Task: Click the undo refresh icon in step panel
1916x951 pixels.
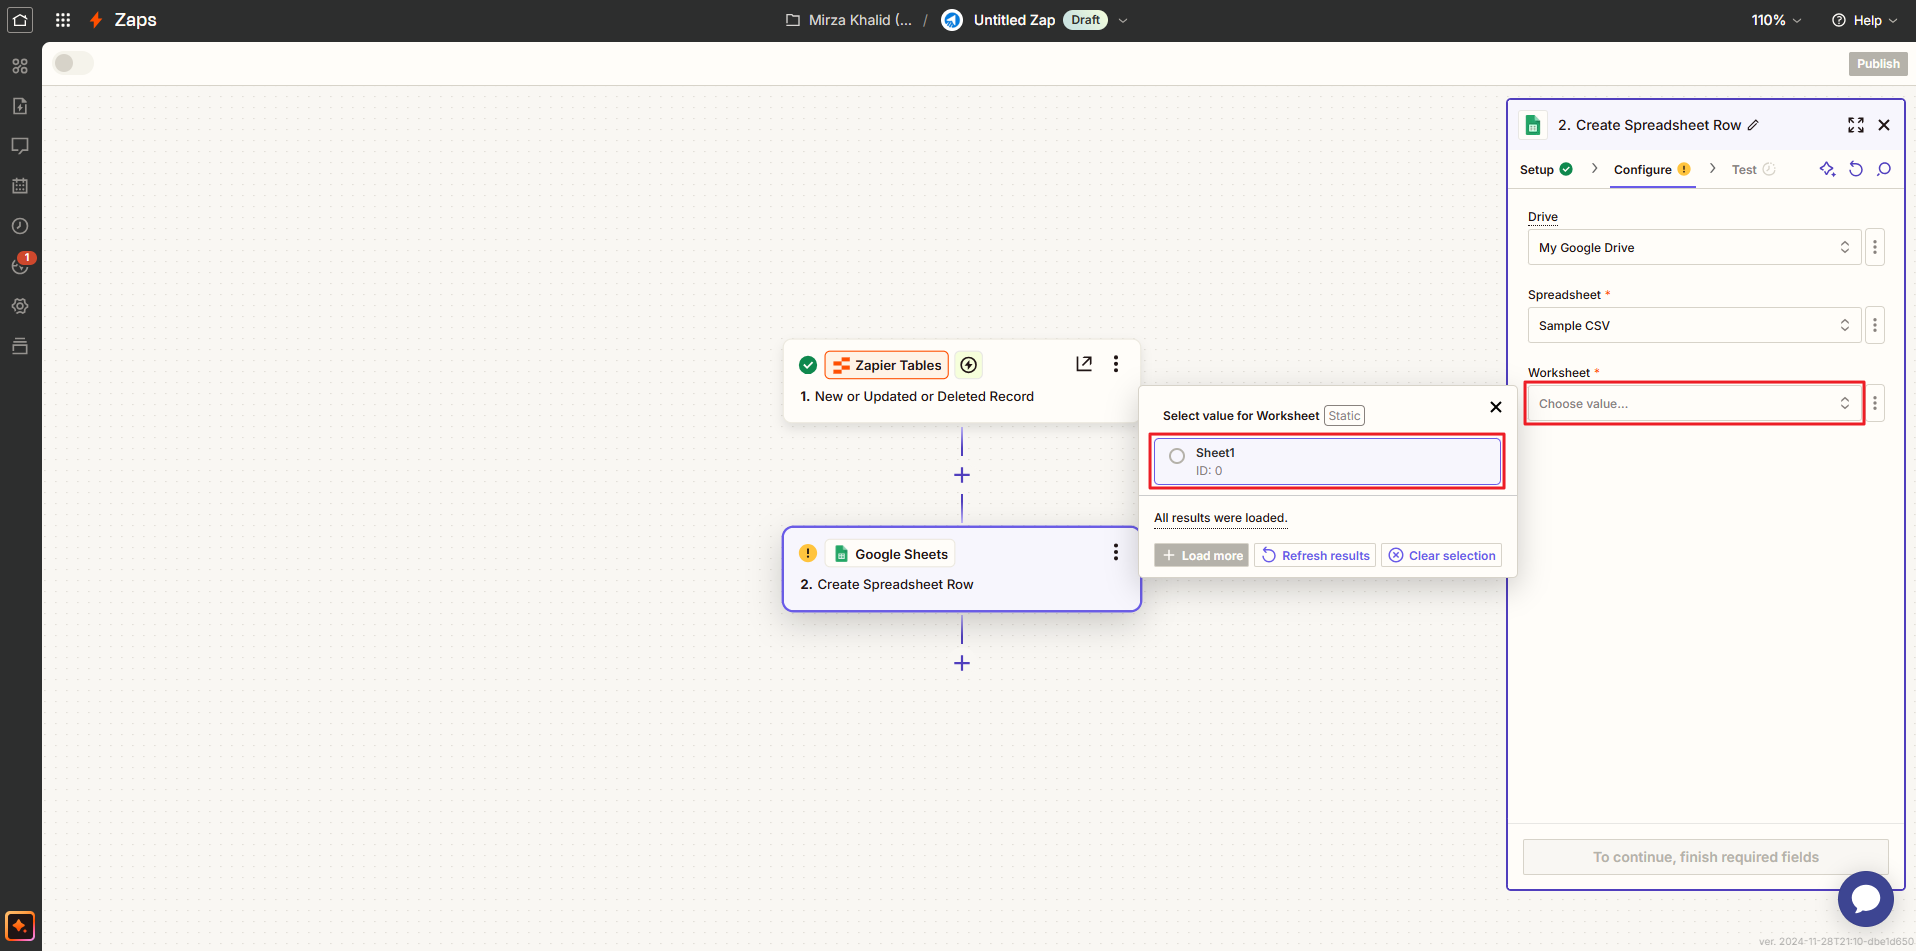Action: tap(1856, 169)
